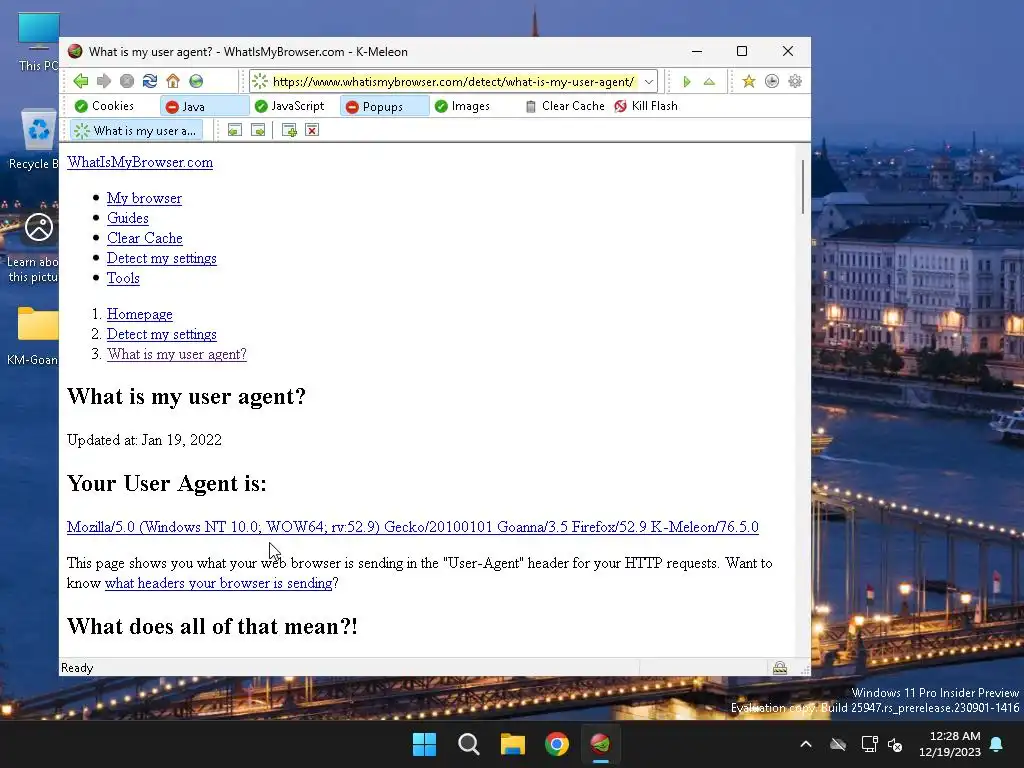Show hidden system tray icons chevron
Image resolution: width=1024 pixels, height=768 pixels.
pos(806,744)
